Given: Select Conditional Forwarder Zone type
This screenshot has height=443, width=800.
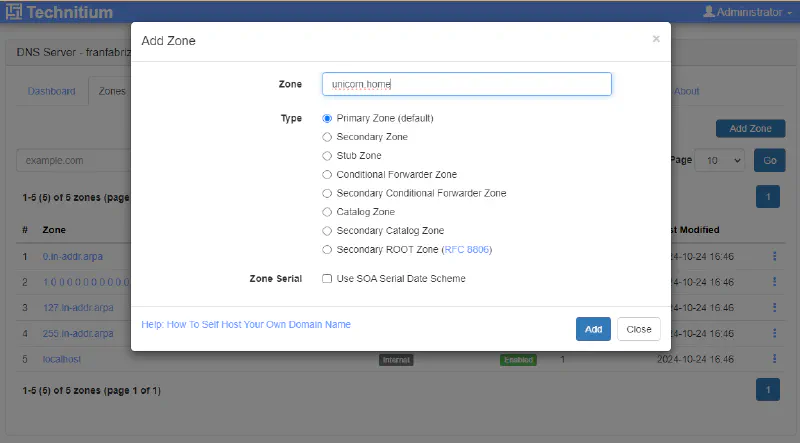Looking at the screenshot, I should click(327, 175).
